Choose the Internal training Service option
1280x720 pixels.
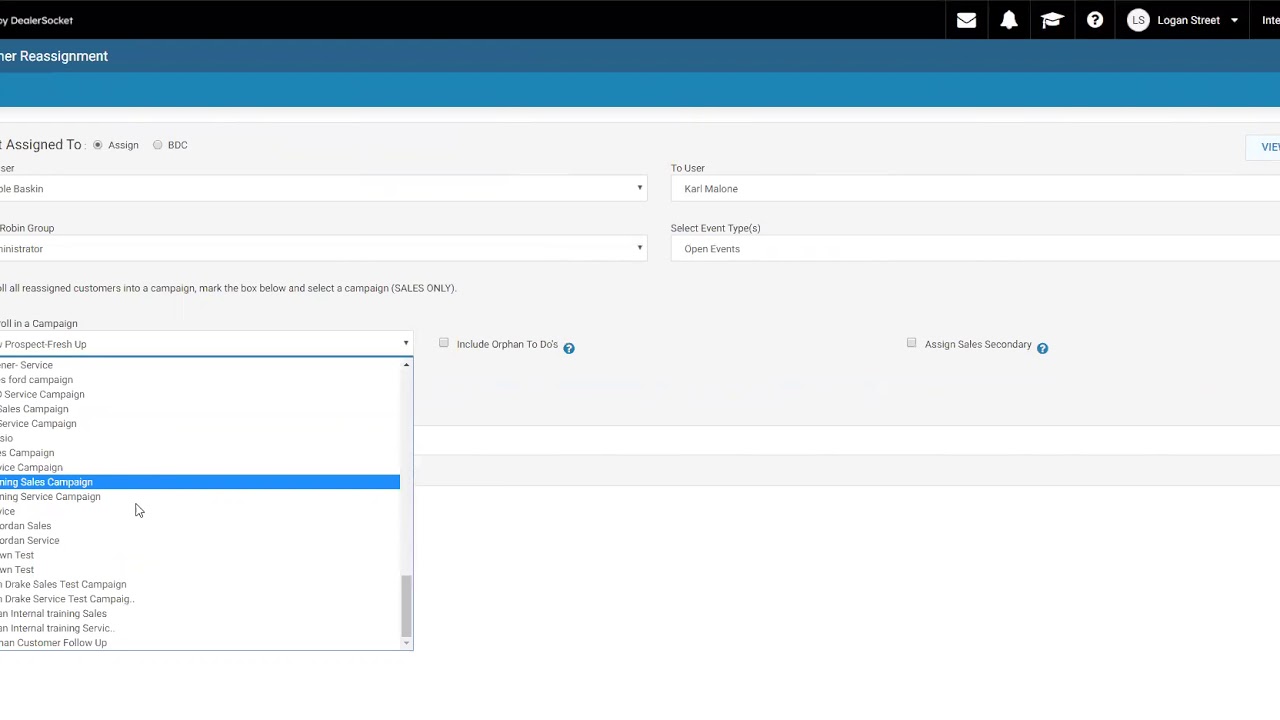(200, 628)
